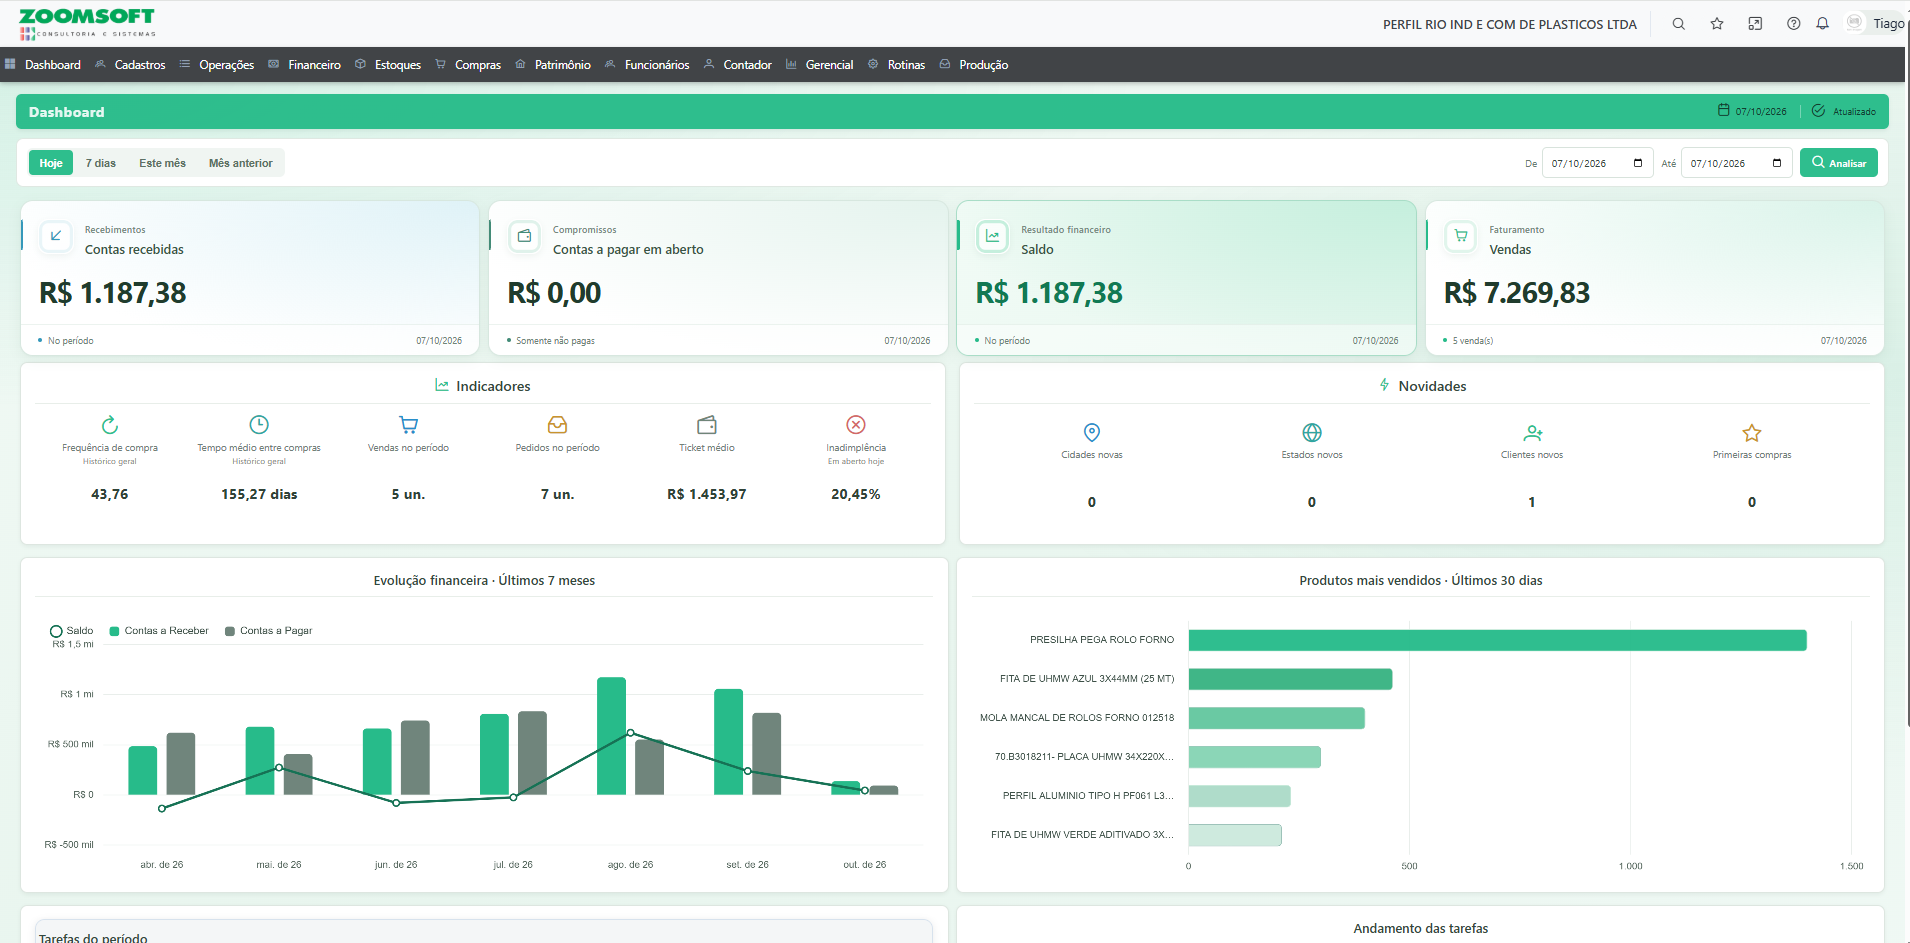
Task: Select the Este mês period filter
Action: (x=162, y=163)
